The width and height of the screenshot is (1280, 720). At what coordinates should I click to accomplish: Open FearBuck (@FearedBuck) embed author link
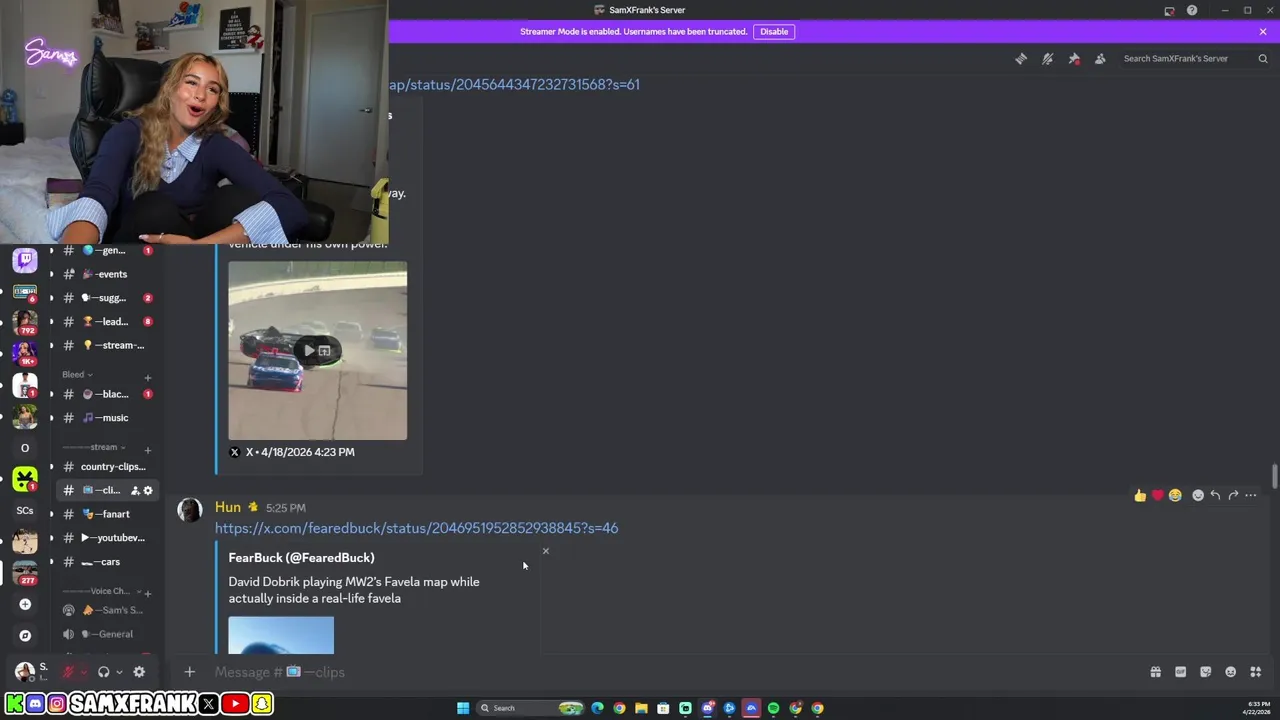coord(301,558)
